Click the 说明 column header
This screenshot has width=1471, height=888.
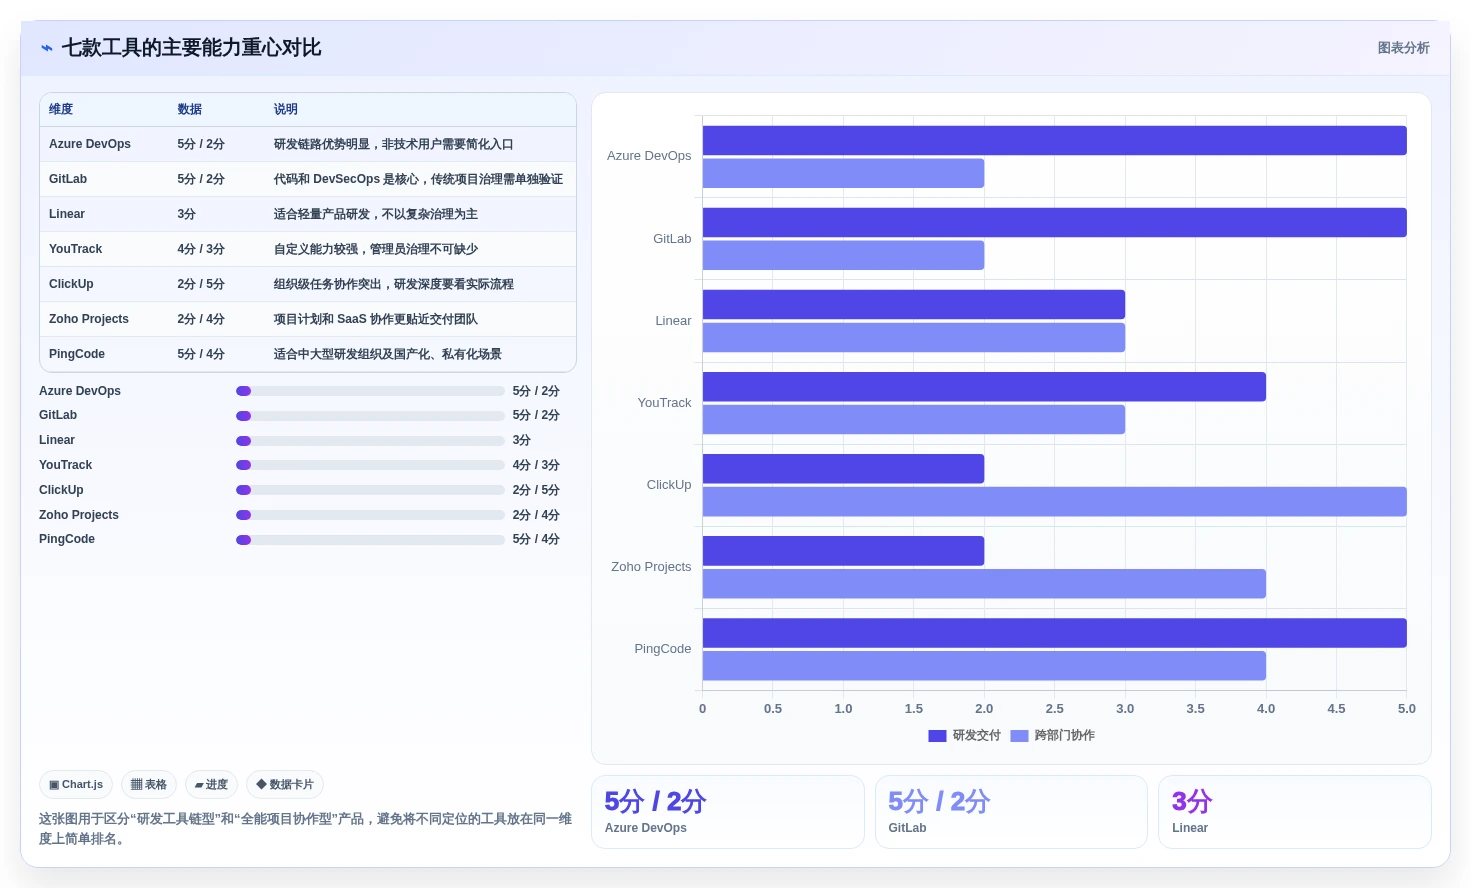pos(286,109)
